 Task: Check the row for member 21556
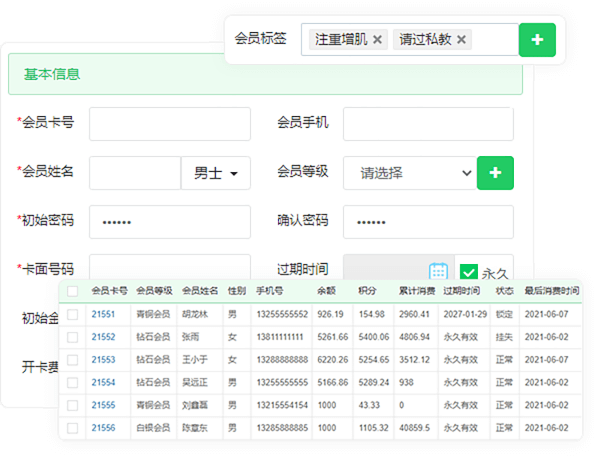(72, 428)
